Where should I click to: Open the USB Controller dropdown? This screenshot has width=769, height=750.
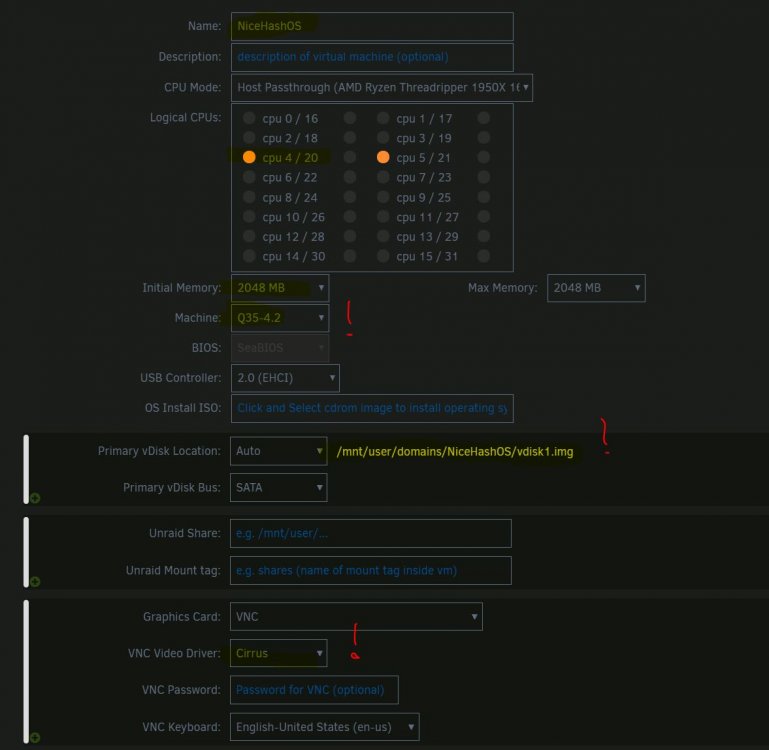[x=285, y=378]
